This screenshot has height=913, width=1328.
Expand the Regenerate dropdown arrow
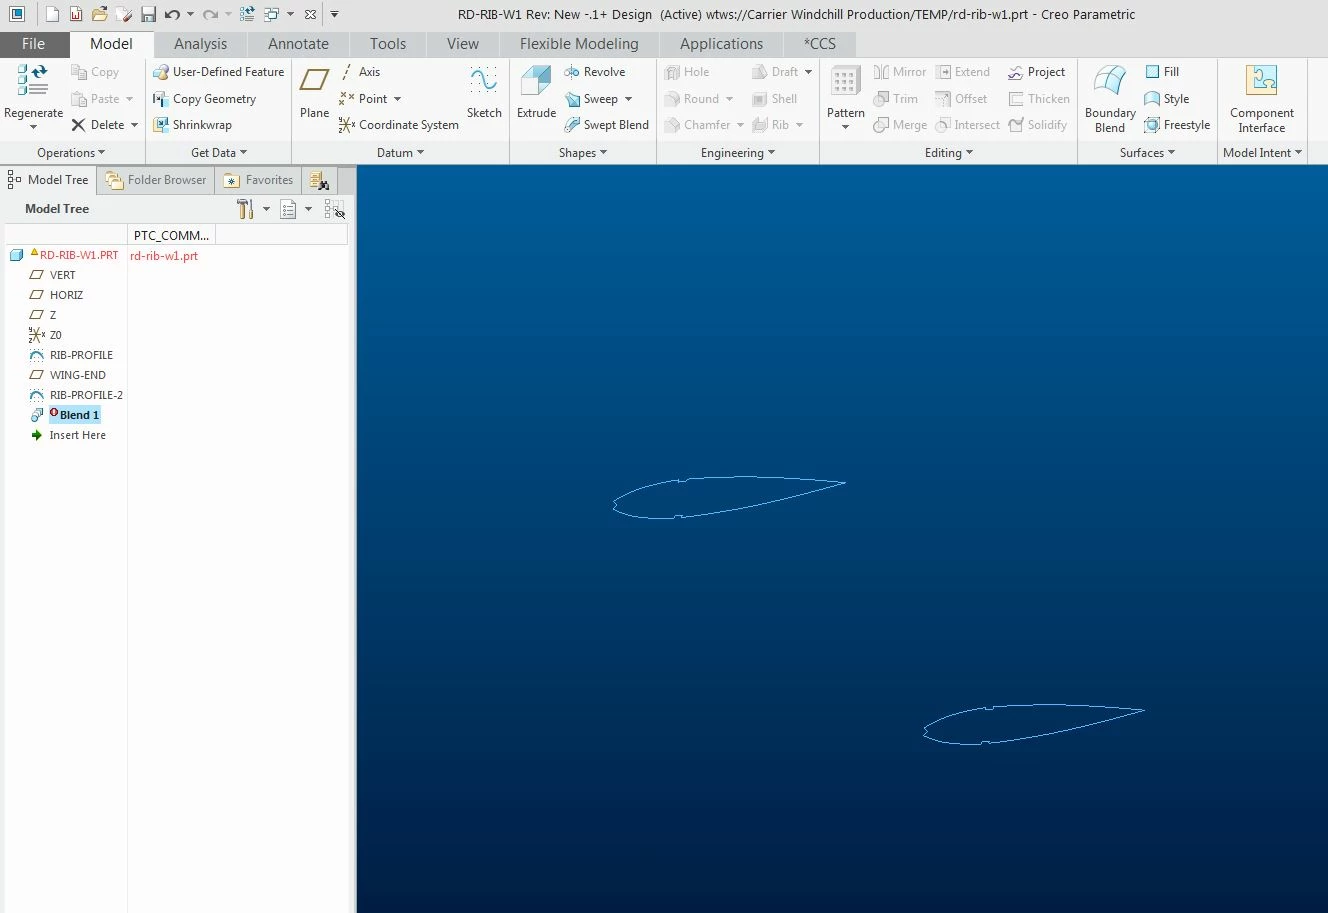pyautogui.click(x=33, y=127)
